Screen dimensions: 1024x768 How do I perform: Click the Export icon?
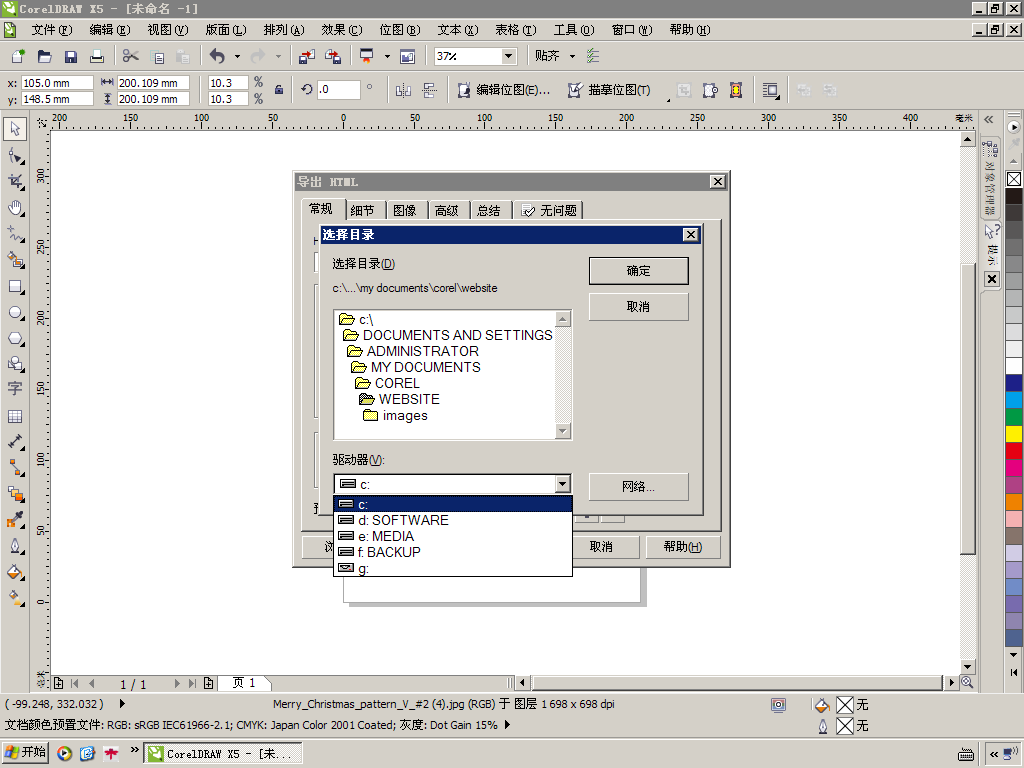point(332,56)
